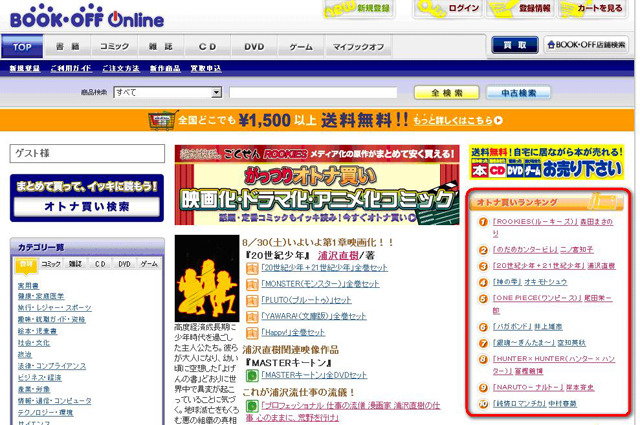
Task: Open 旅行・レジャー・スポーツ category link
Action: tap(55, 307)
